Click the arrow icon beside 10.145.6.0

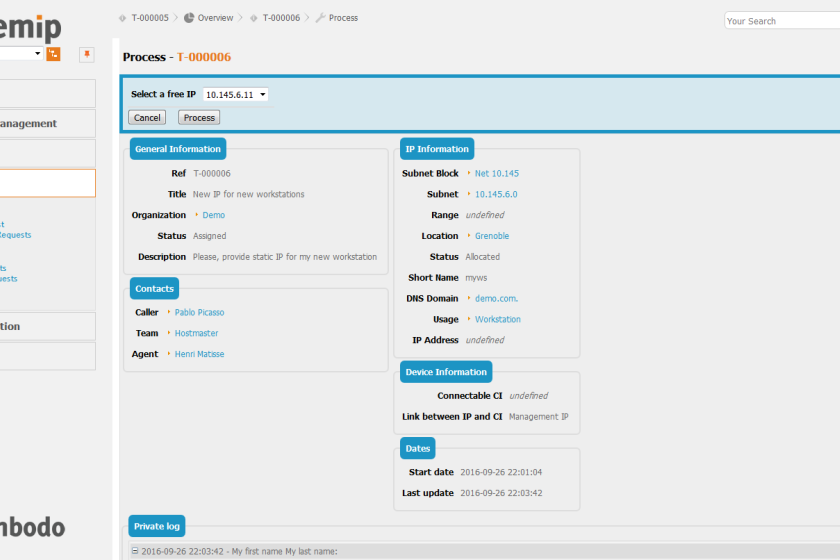pos(469,193)
